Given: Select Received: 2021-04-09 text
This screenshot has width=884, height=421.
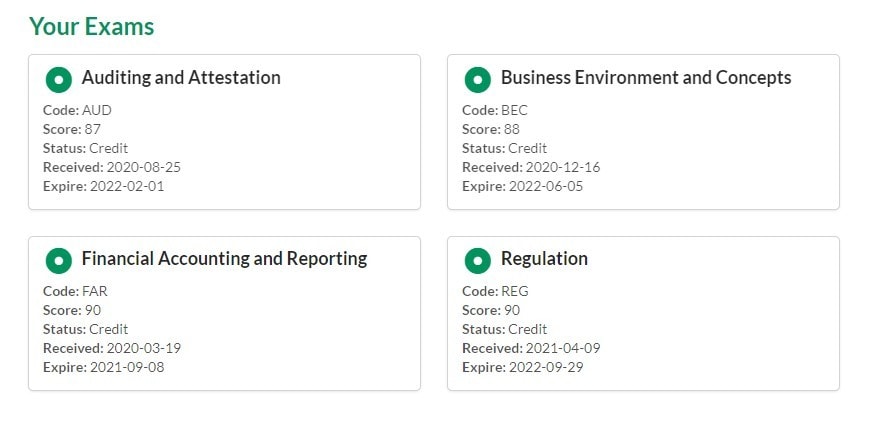Looking at the screenshot, I should pyautogui.click(x=531, y=348).
